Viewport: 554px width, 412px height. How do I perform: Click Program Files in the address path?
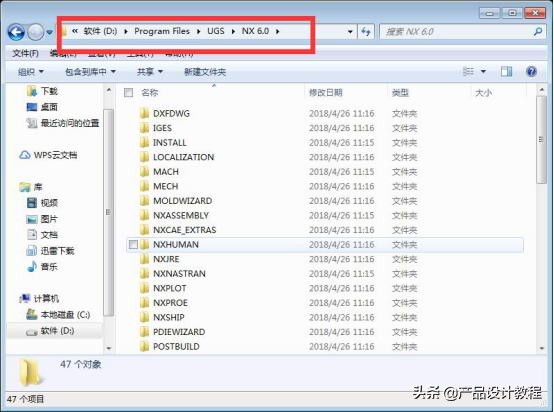pos(162,31)
